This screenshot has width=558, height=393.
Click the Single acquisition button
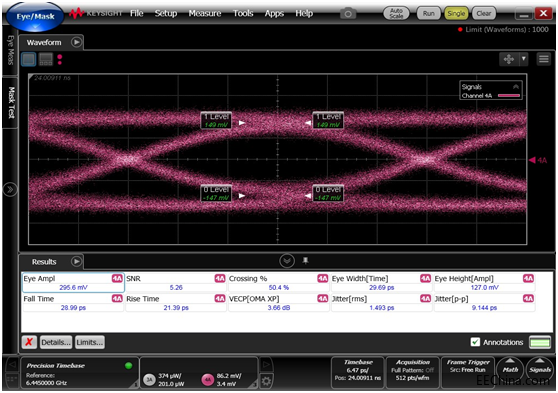click(456, 14)
